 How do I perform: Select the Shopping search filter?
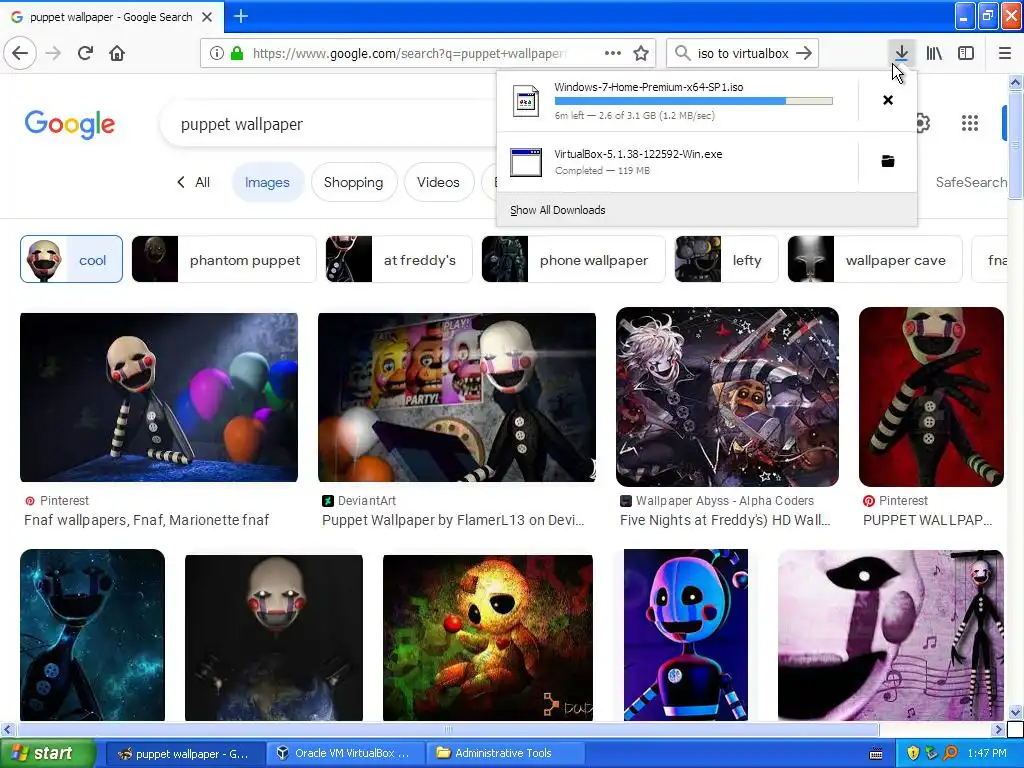(x=353, y=182)
